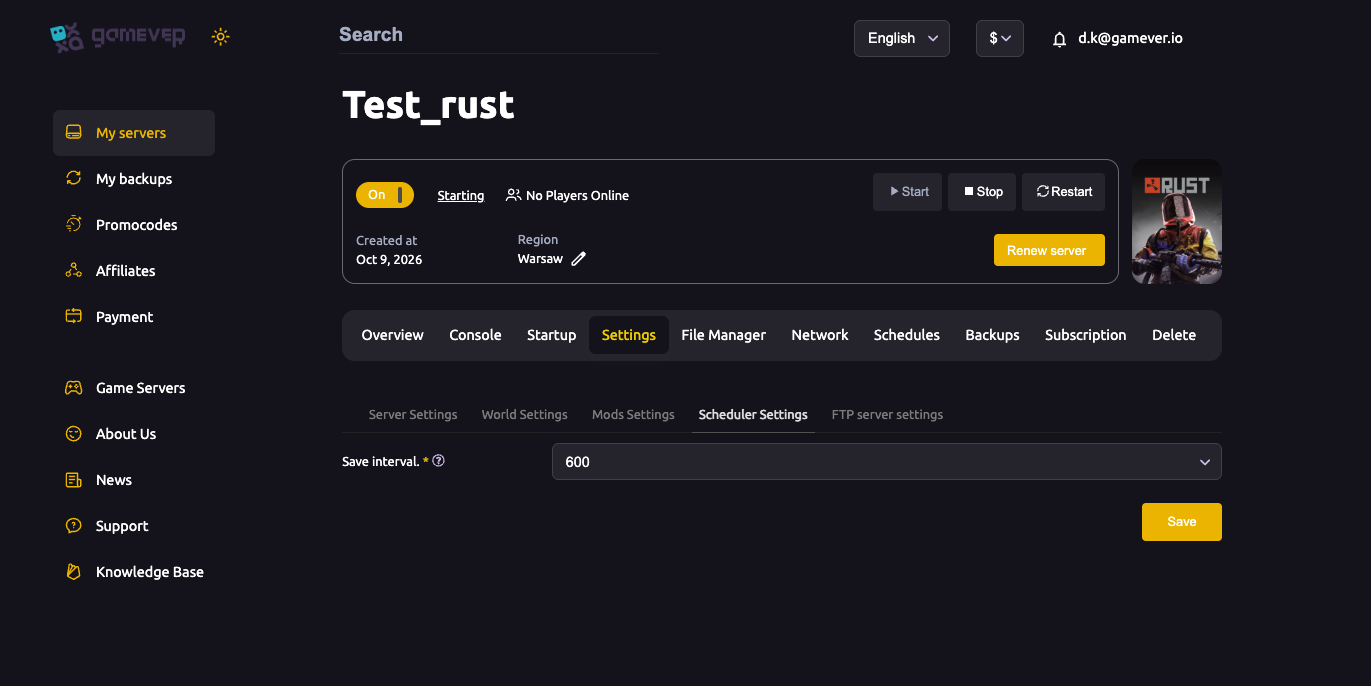Click the Starting status link

coord(461,195)
